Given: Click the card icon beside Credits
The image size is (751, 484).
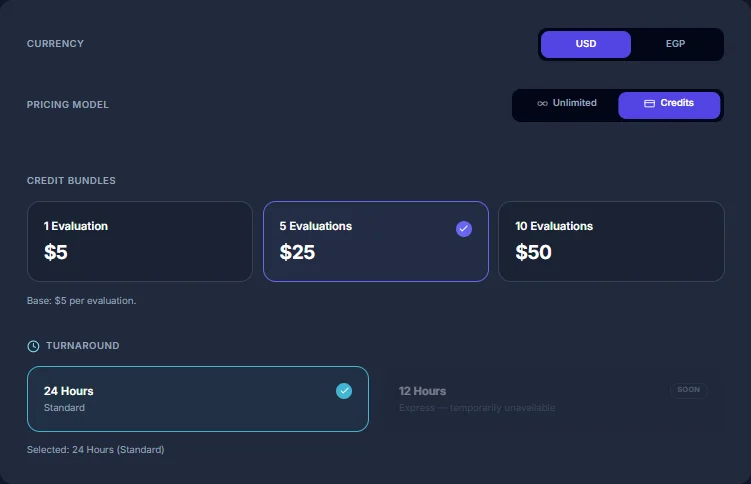Looking at the screenshot, I should pyautogui.click(x=649, y=103).
